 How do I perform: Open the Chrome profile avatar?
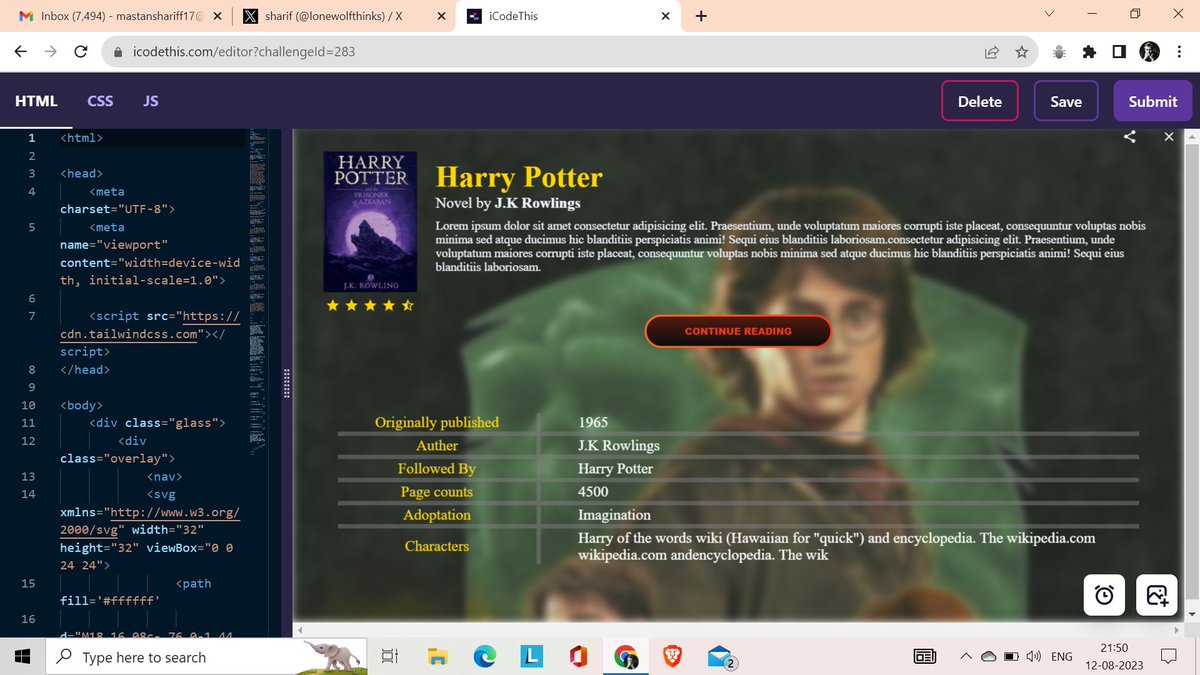click(x=1149, y=52)
